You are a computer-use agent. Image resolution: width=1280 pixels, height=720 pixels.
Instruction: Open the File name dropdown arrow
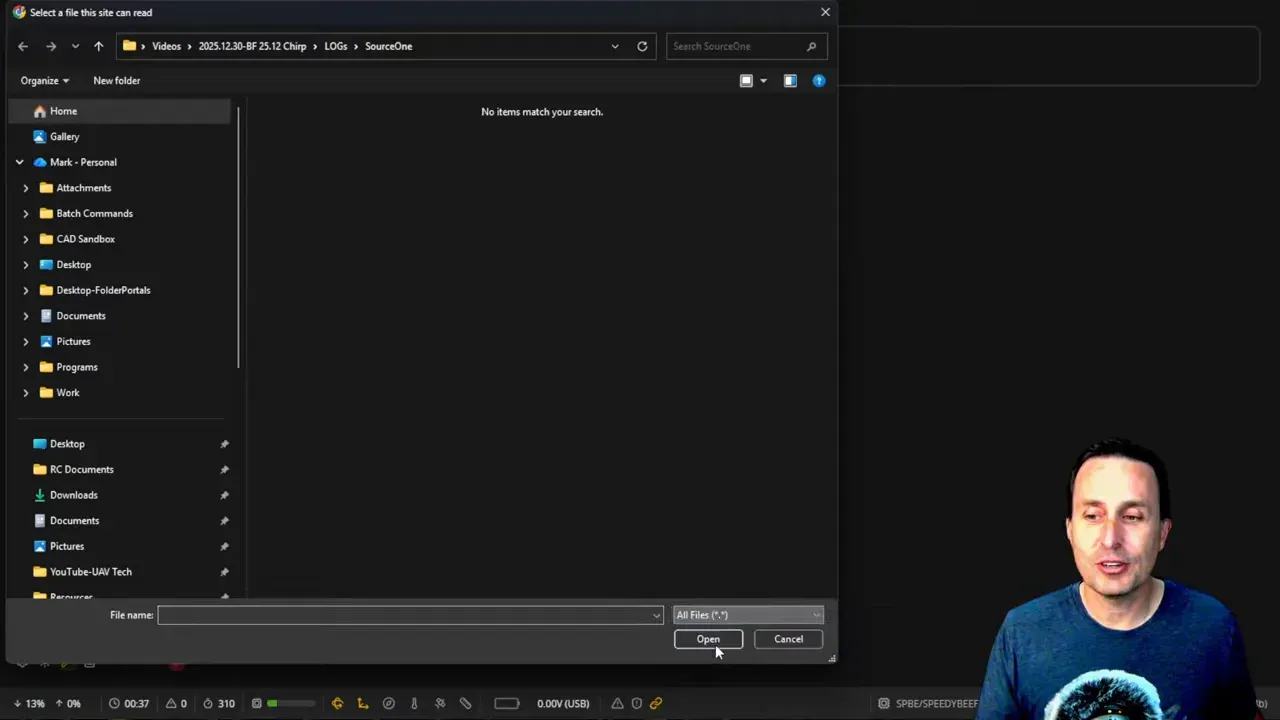click(656, 615)
